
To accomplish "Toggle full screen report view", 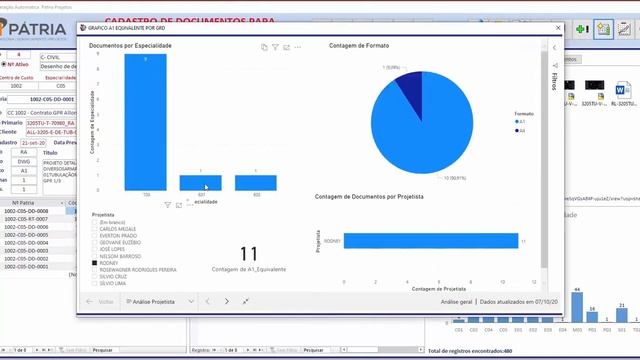I will click(245, 301).
